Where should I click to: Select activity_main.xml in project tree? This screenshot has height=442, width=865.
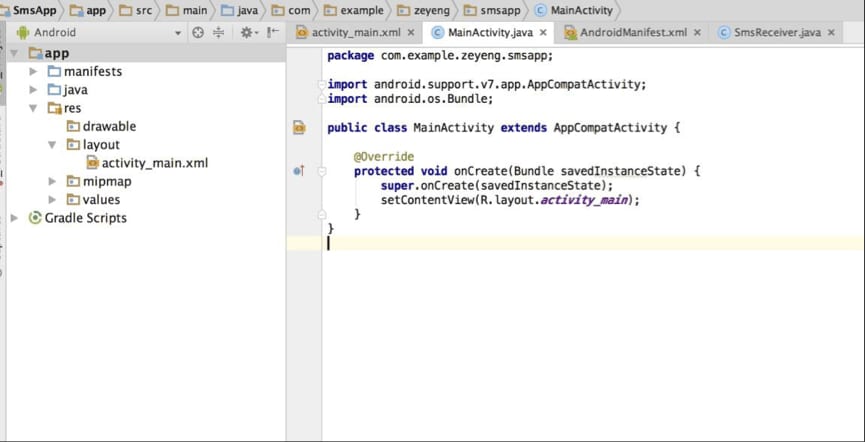[147, 163]
